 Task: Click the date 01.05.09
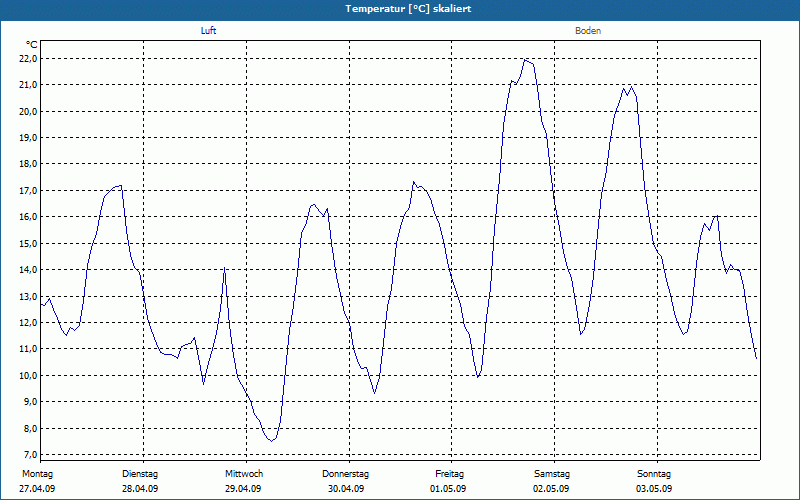pyautogui.click(x=448, y=489)
